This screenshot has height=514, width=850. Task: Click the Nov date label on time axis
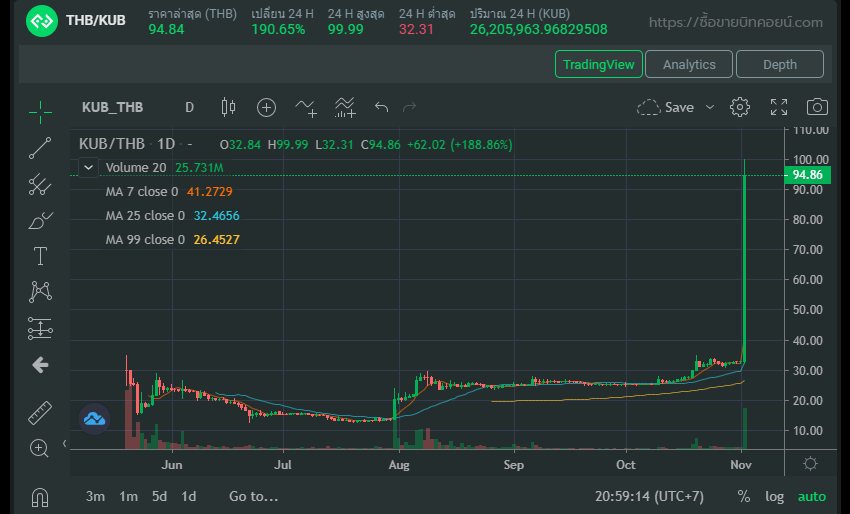tap(740, 465)
